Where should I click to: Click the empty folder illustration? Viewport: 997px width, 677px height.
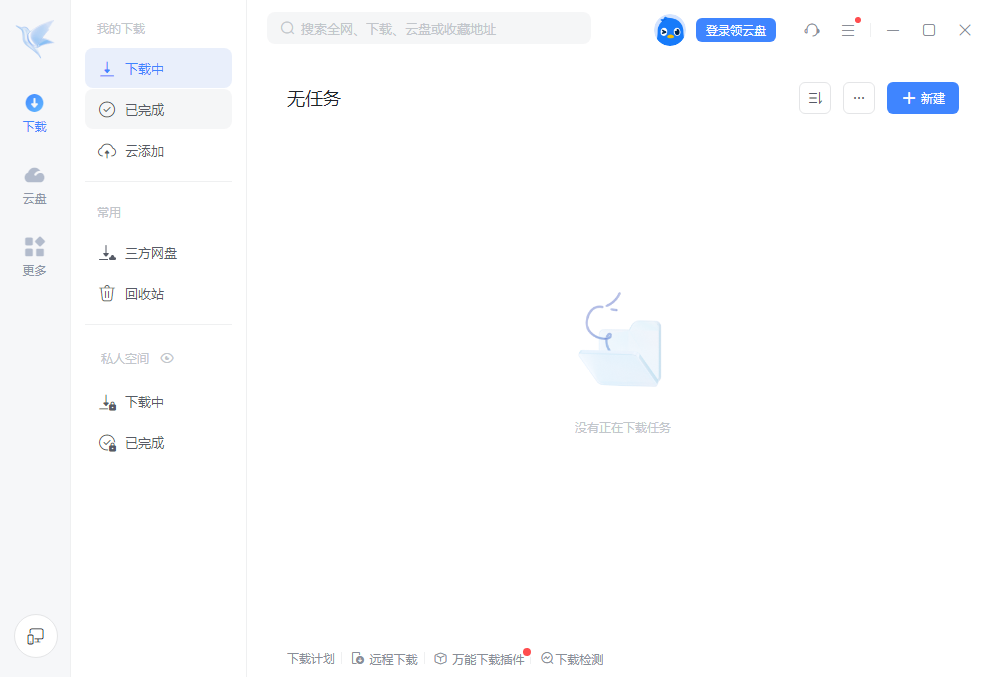point(621,339)
